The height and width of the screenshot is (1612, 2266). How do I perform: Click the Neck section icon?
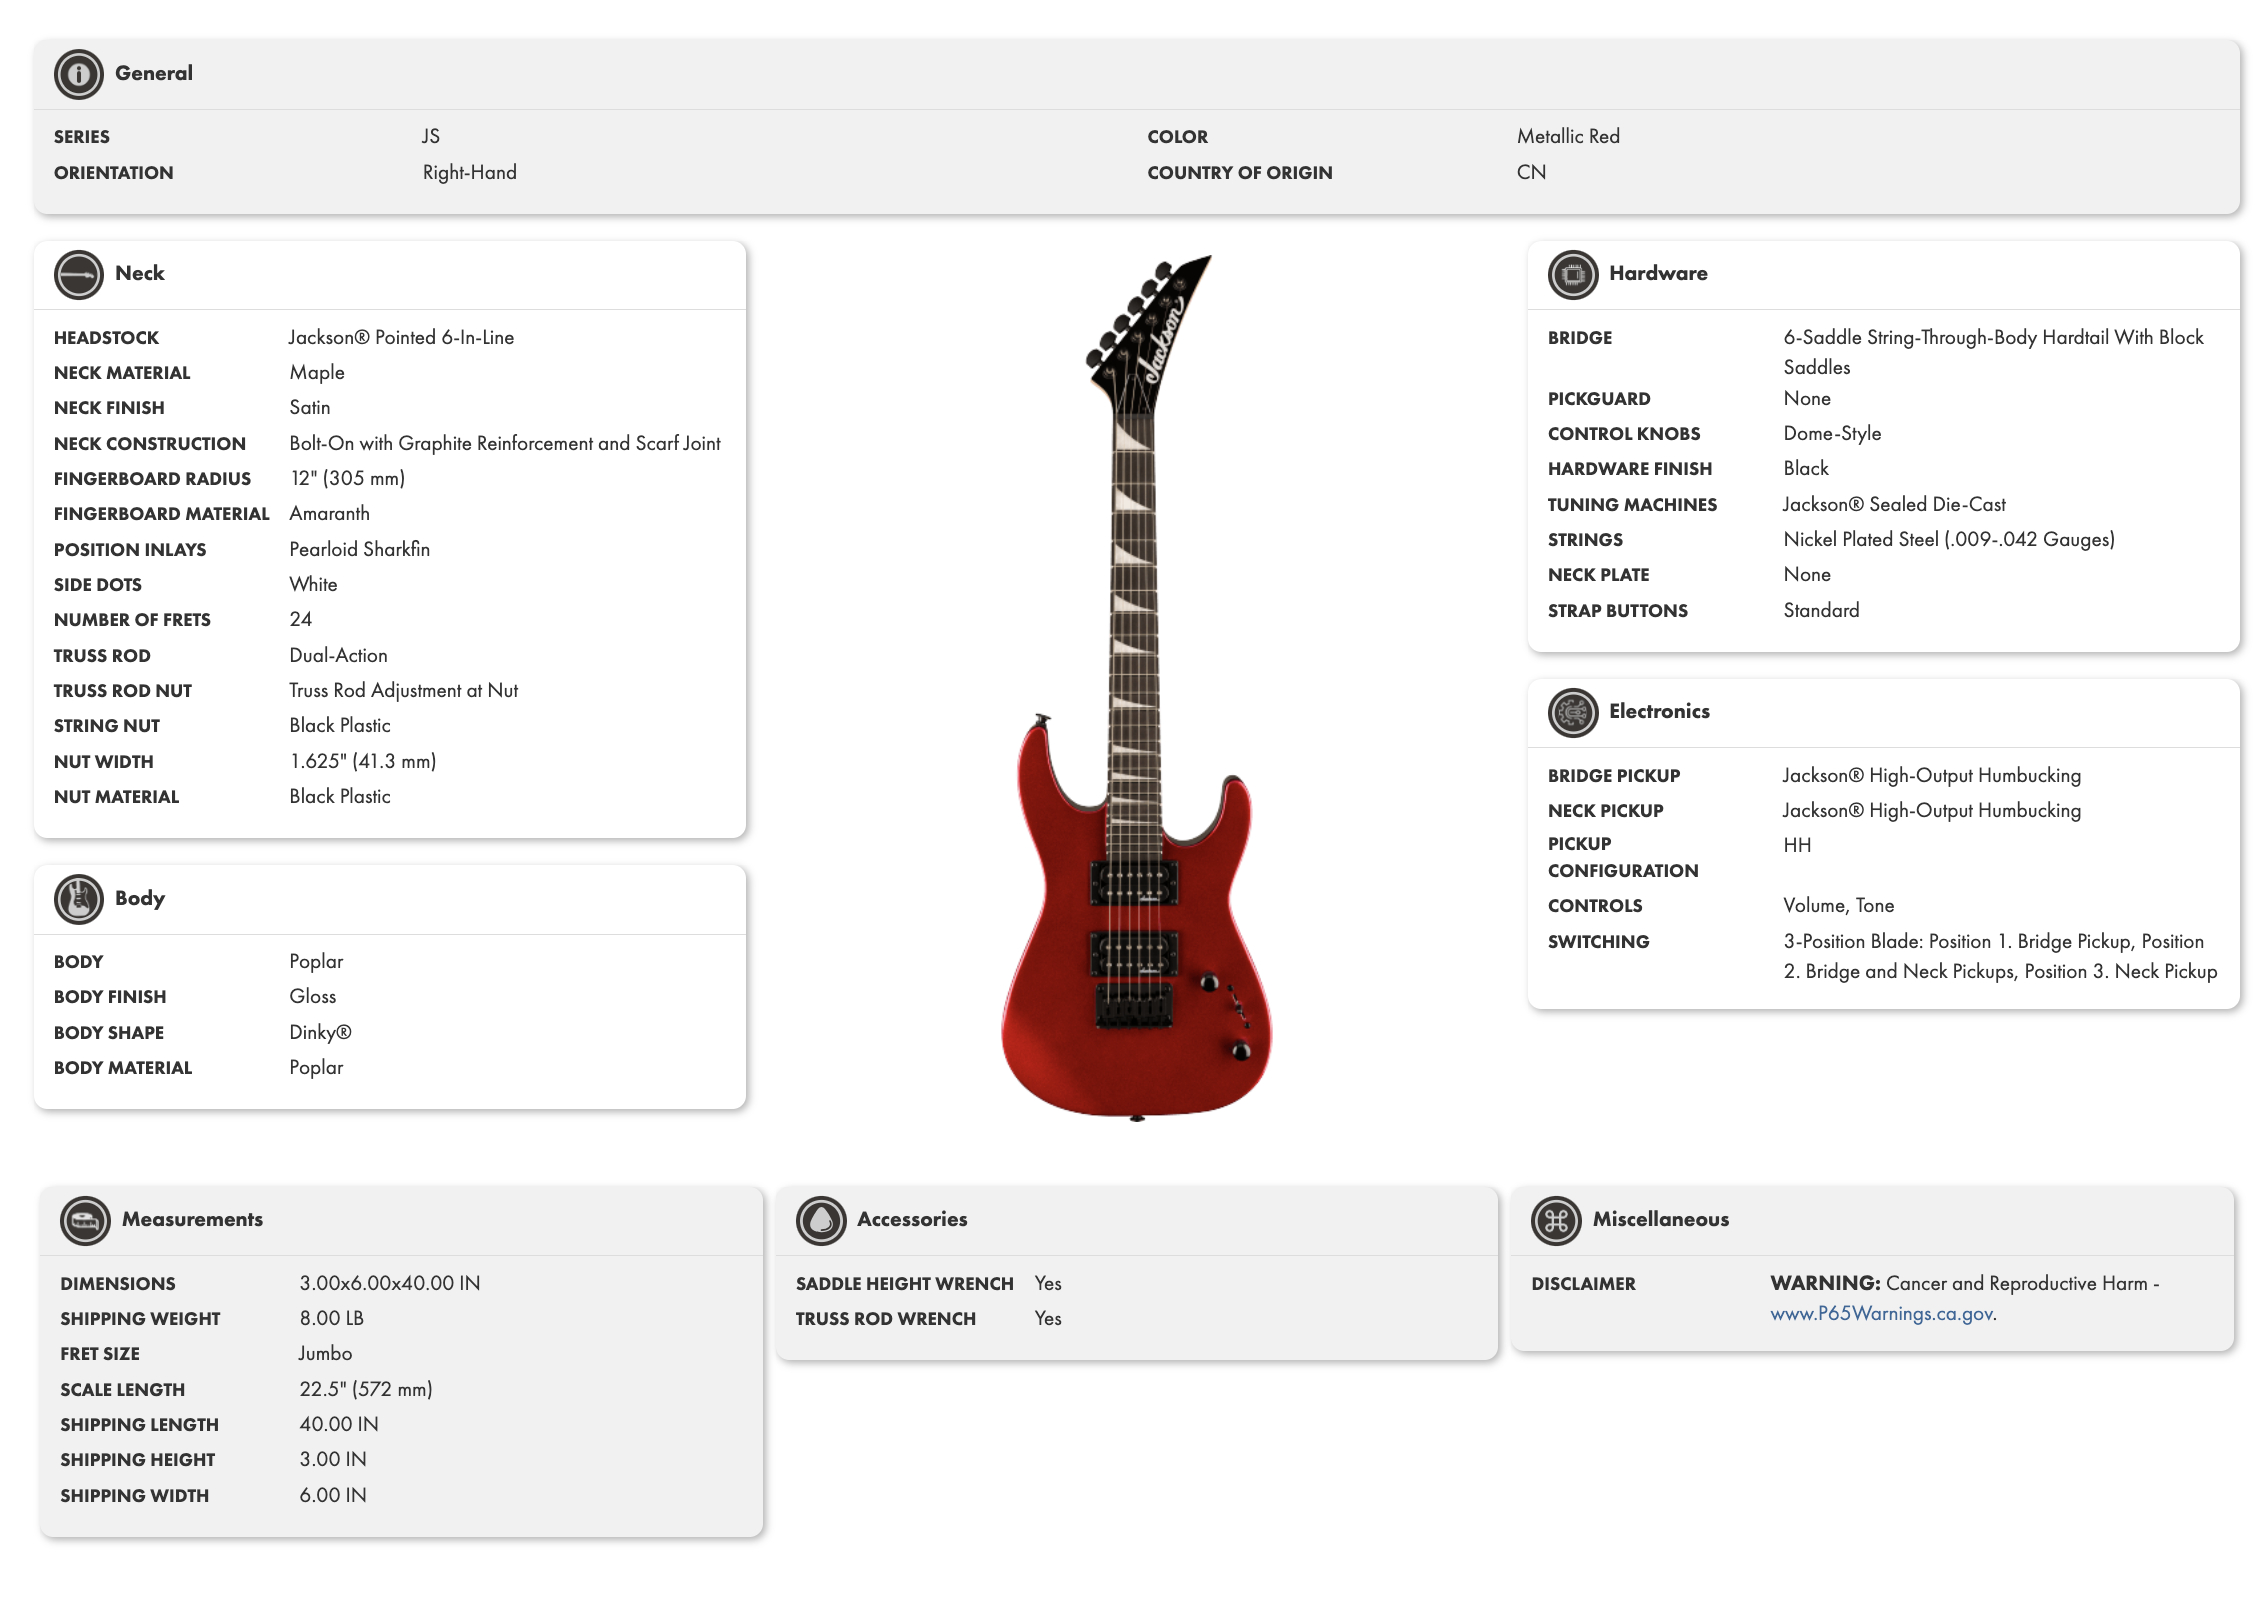(x=78, y=274)
